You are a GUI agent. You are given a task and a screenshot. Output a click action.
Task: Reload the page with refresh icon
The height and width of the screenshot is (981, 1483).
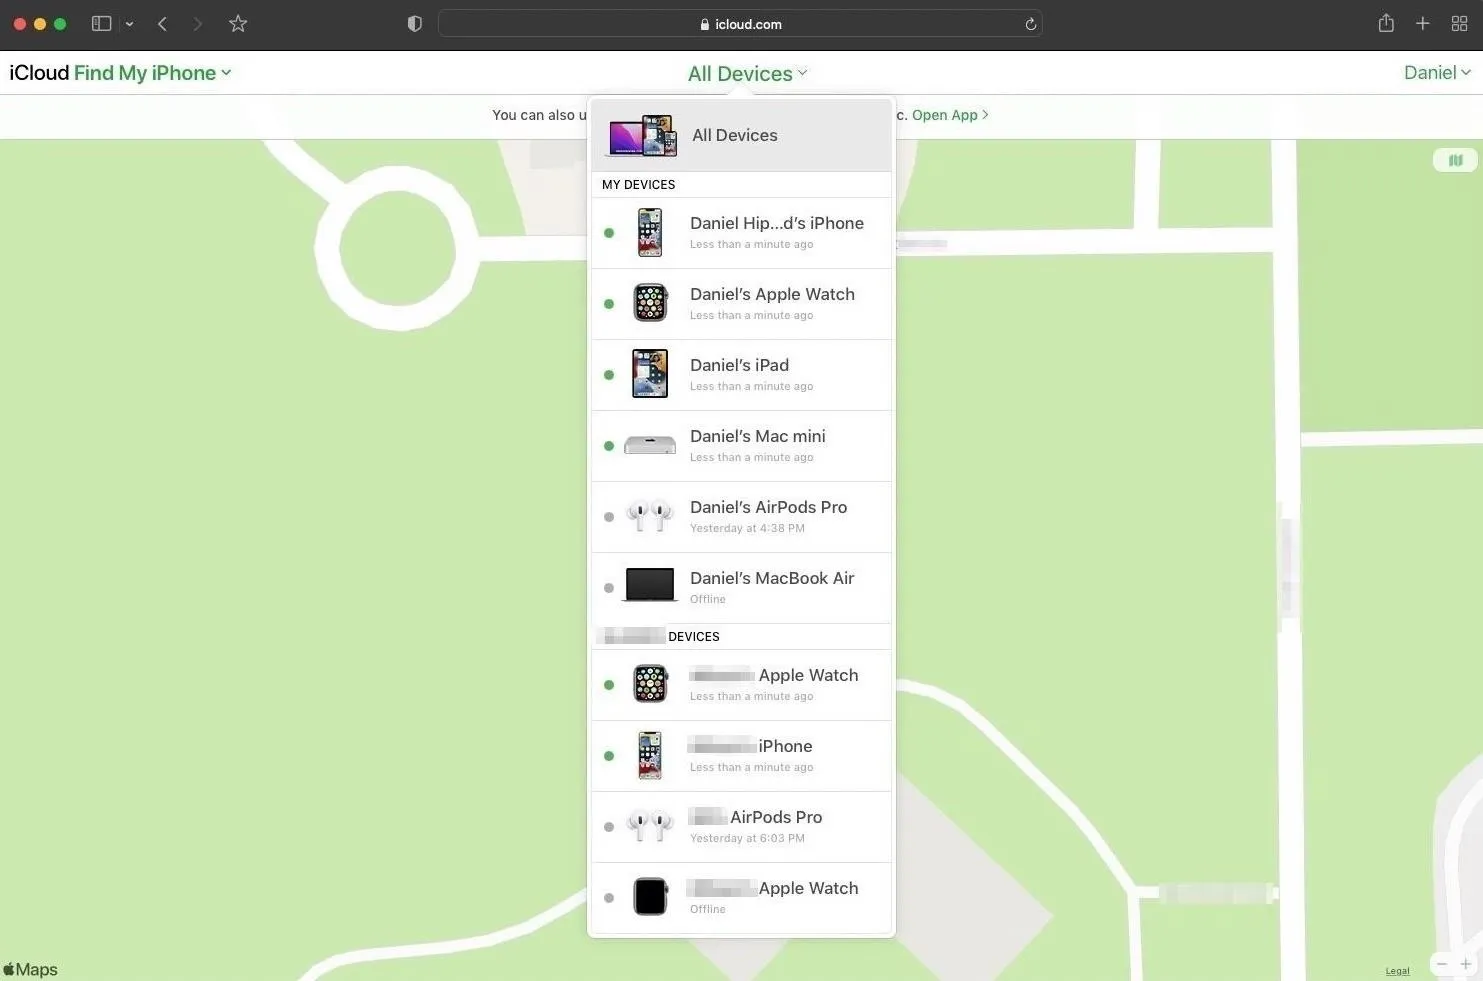(1030, 24)
